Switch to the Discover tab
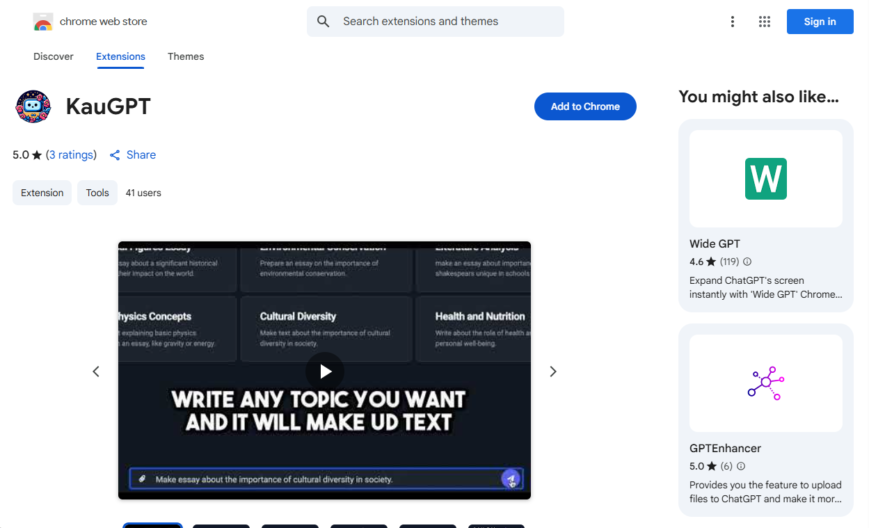 coord(53,57)
